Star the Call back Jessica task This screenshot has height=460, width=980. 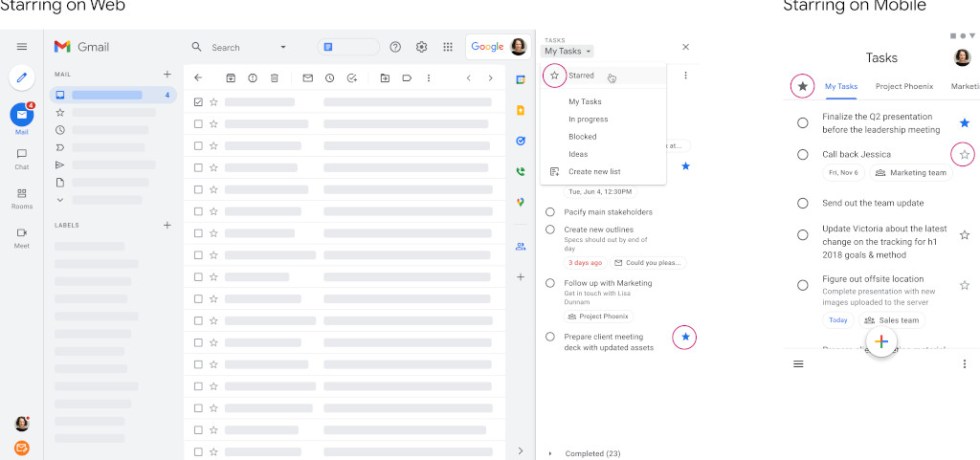pyautogui.click(x=964, y=154)
